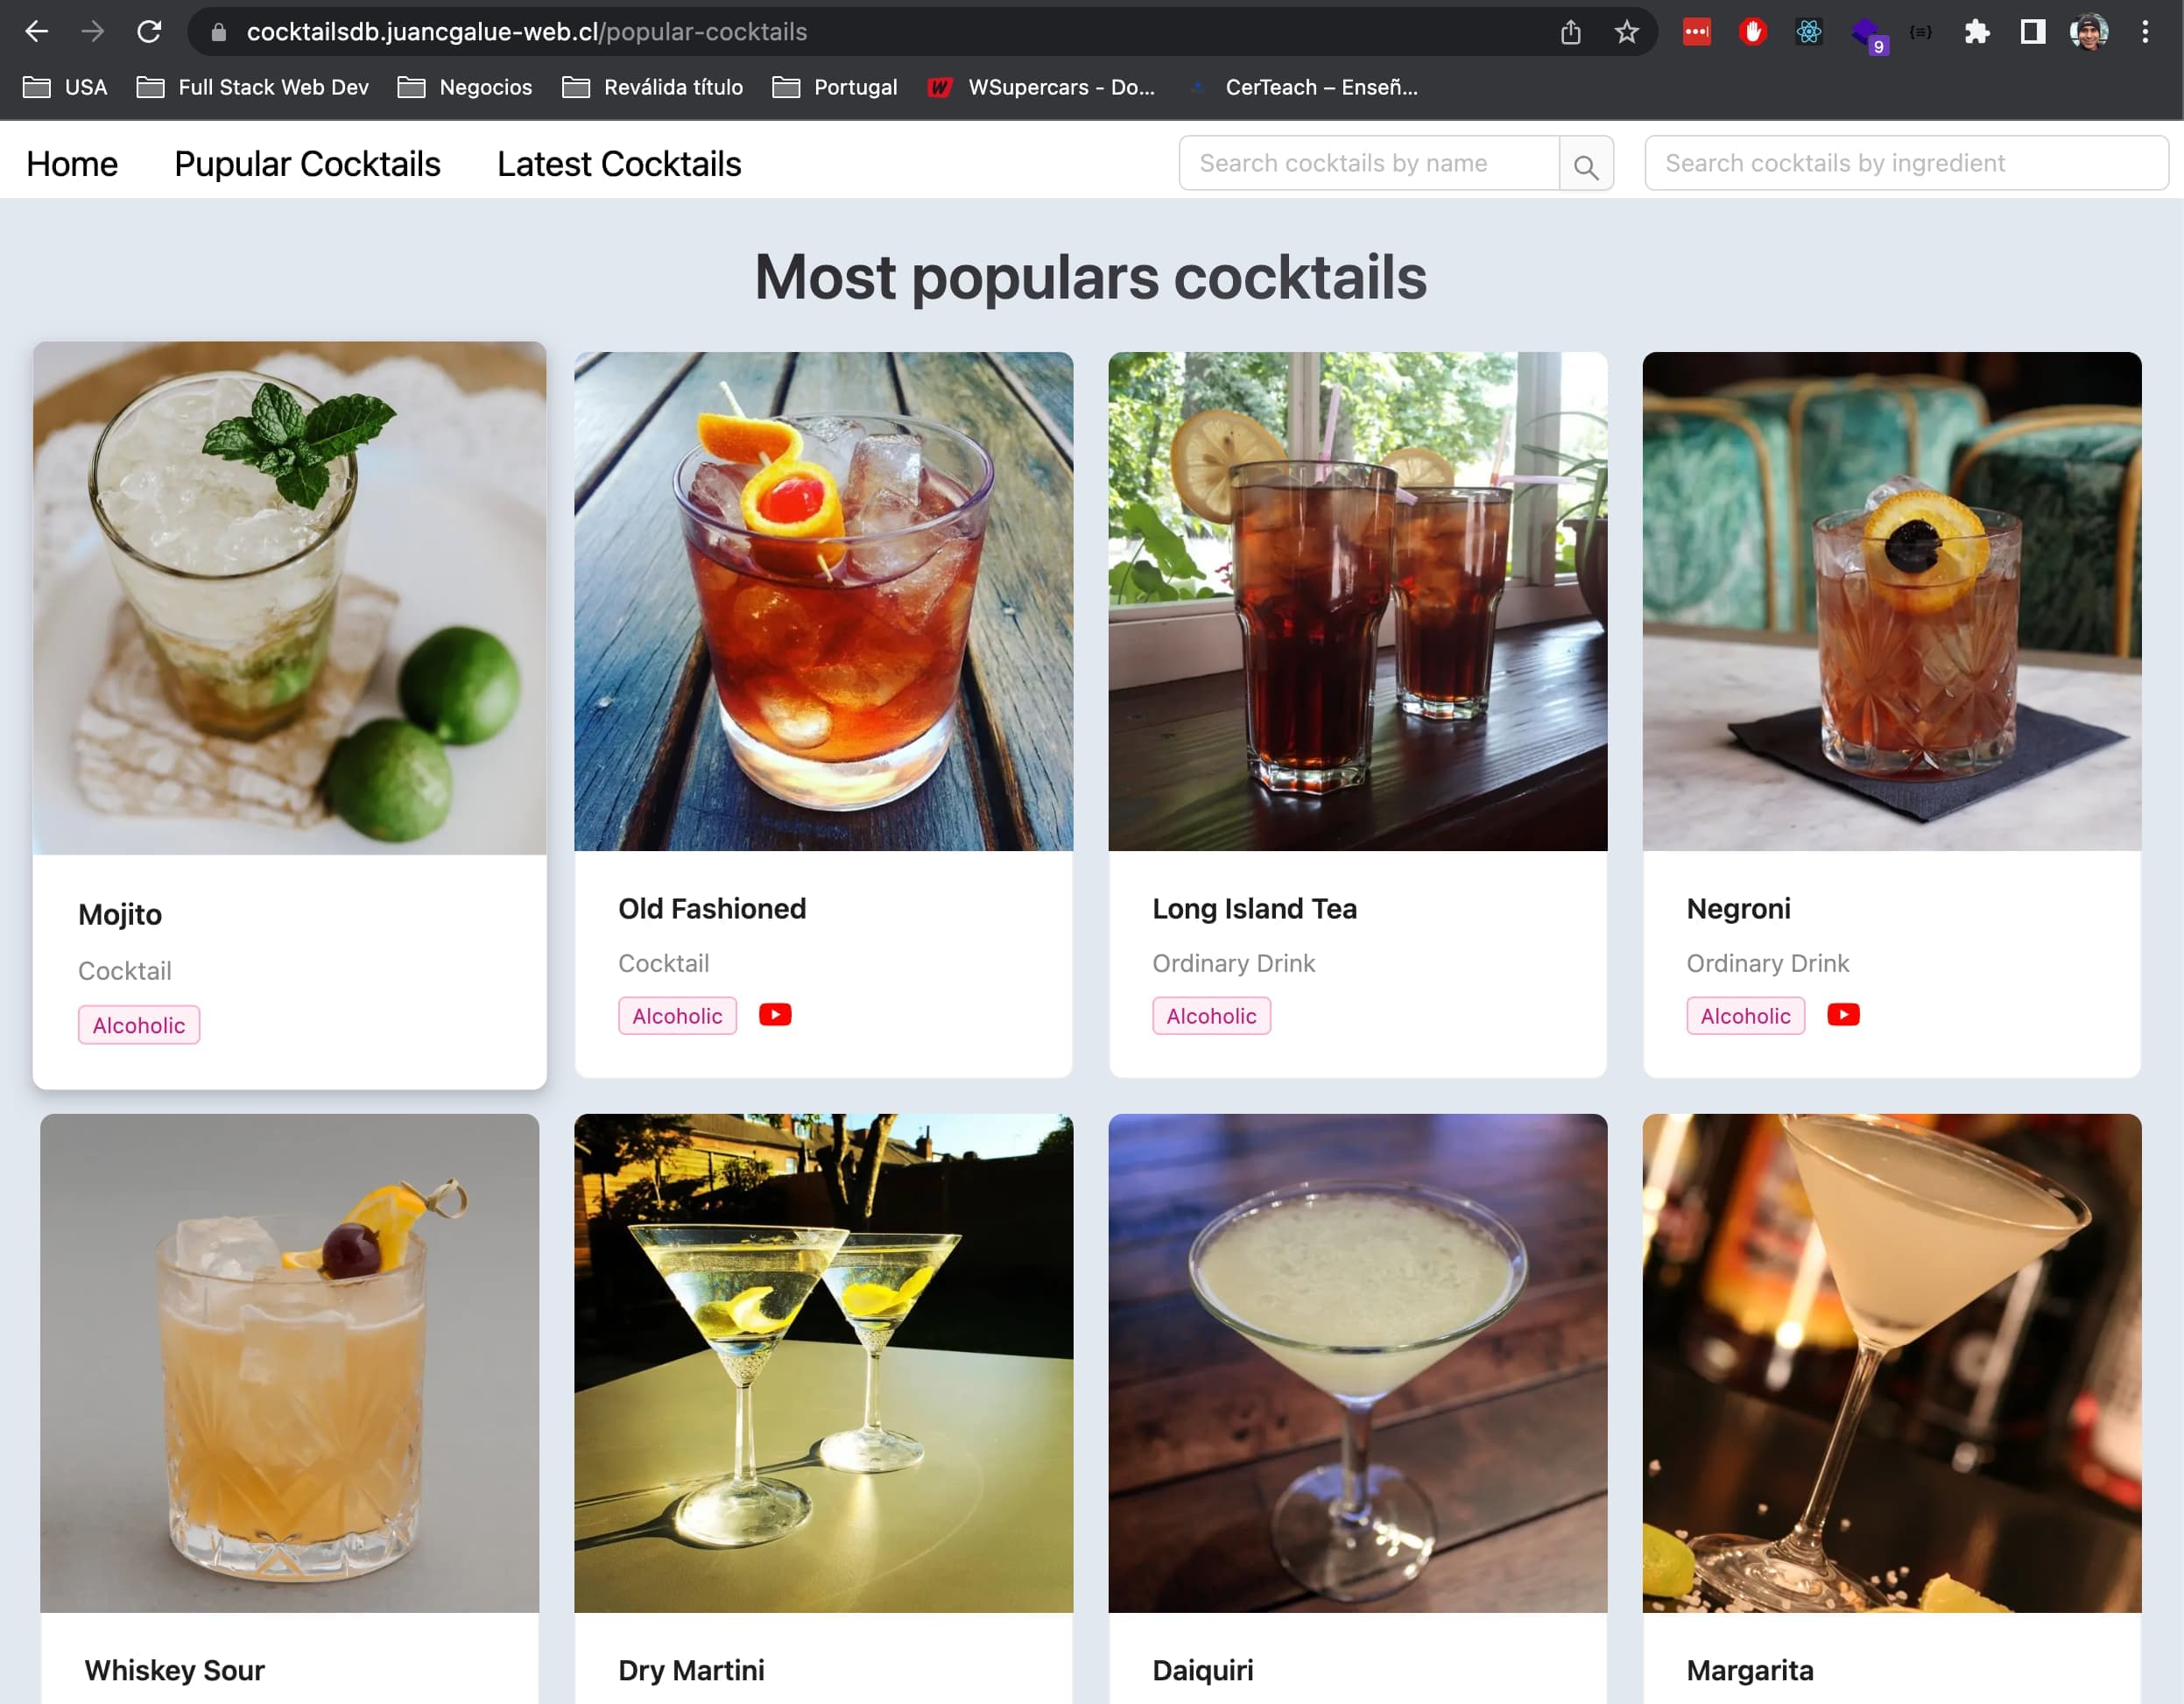Toggle the browser side panel
The height and width of the screenshot is (1704, 2184).
(2032, 32)
